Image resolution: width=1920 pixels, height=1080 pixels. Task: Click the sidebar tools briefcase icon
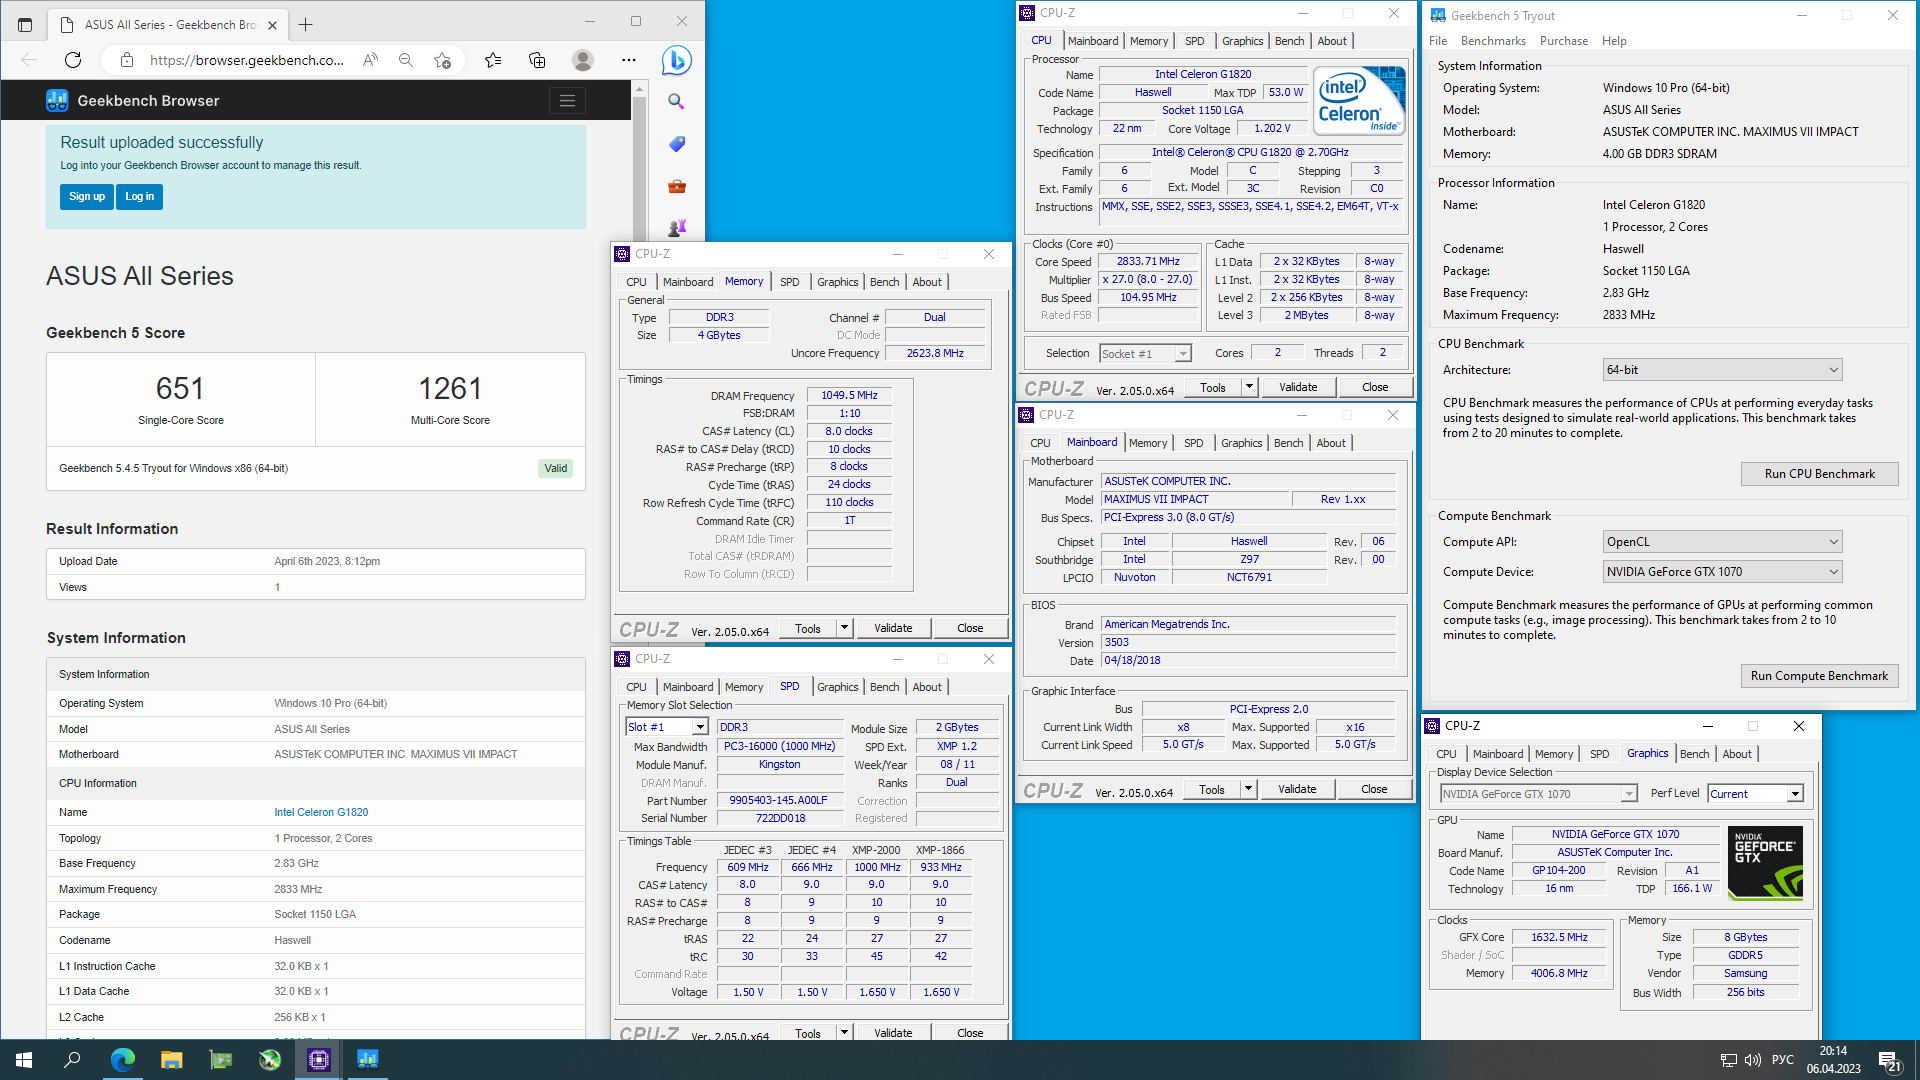coord(677,186)
